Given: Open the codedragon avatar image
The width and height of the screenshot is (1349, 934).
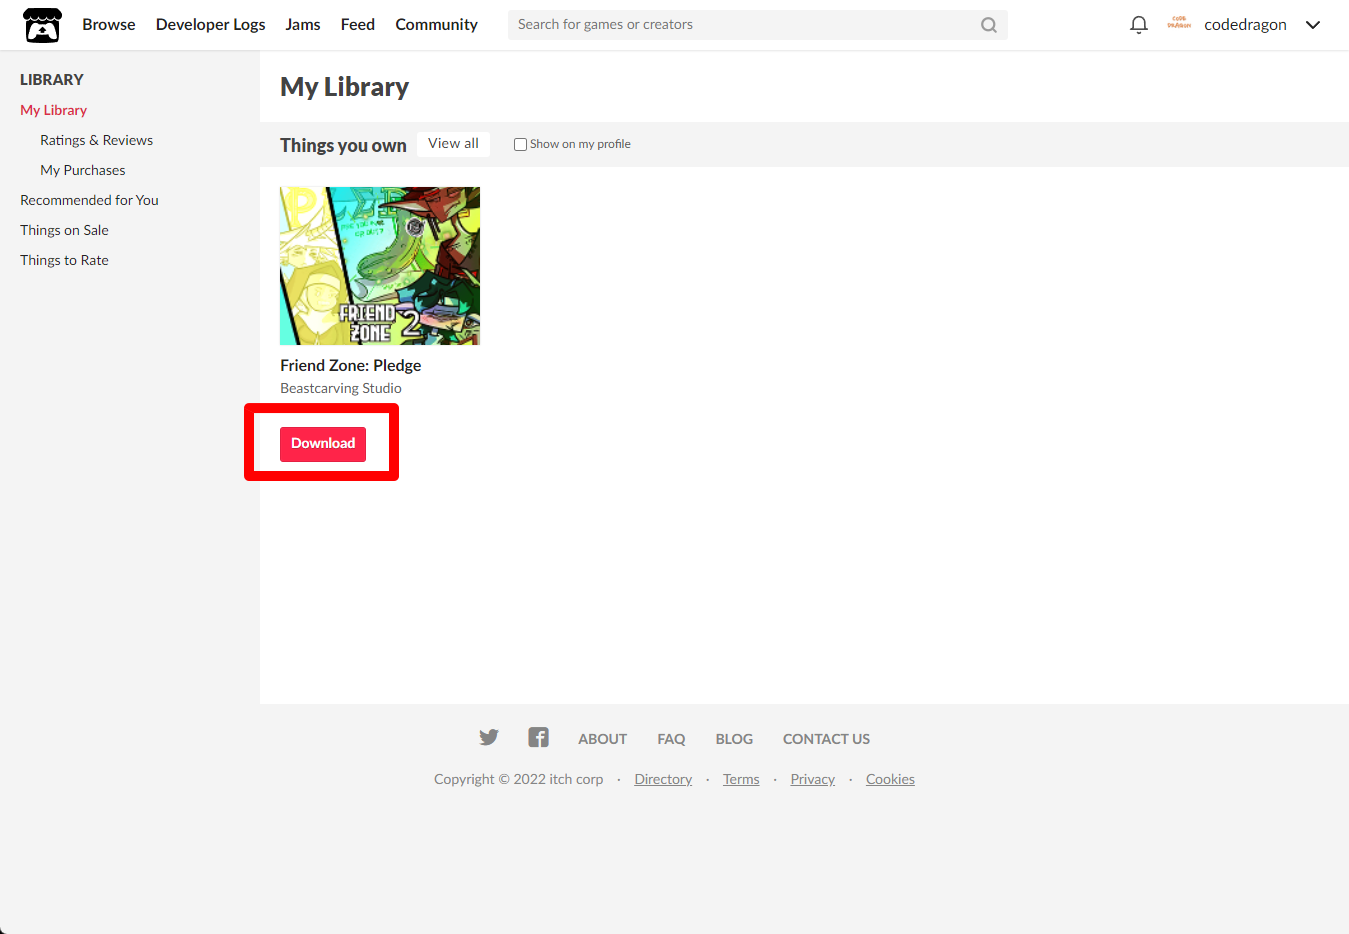Looking at the screenshot, I should point(1179,24).
